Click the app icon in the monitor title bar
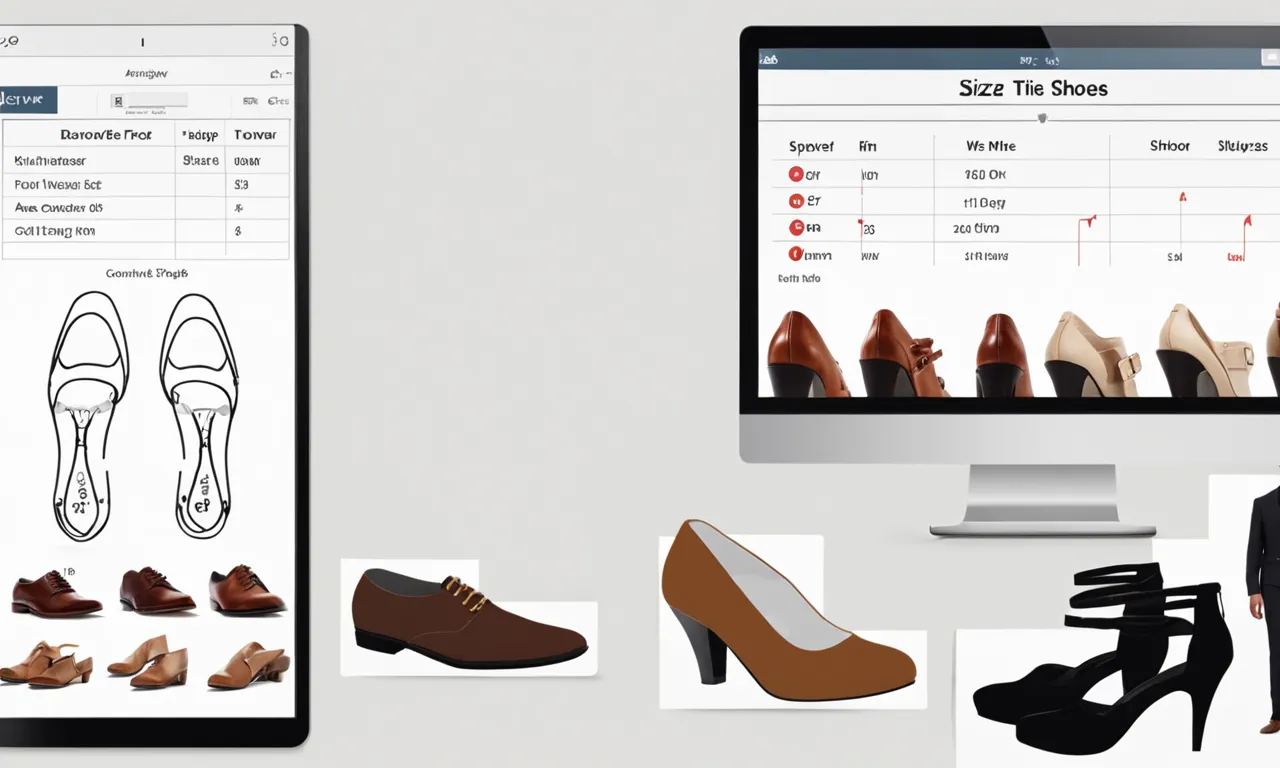 [x=770, y=61]
